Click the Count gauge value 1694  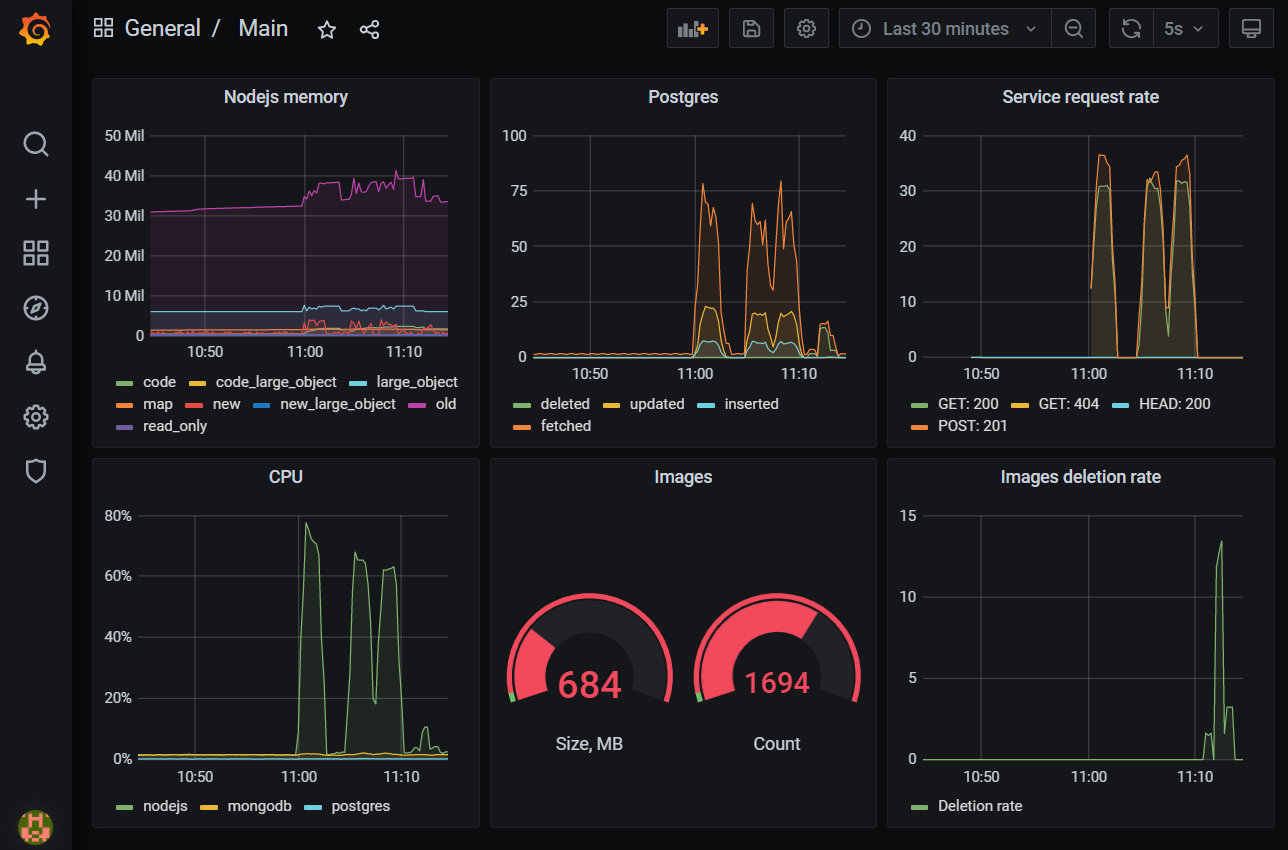777,683
